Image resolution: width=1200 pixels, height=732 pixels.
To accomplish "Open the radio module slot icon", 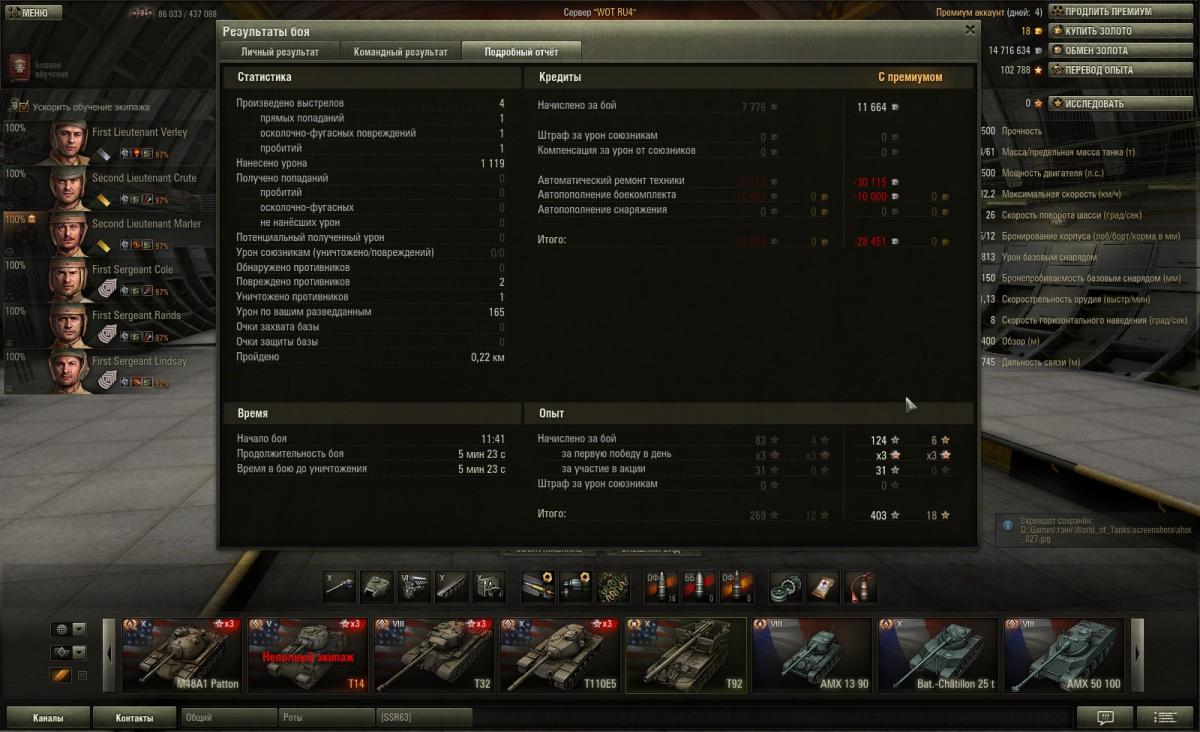I will [489, 586].
